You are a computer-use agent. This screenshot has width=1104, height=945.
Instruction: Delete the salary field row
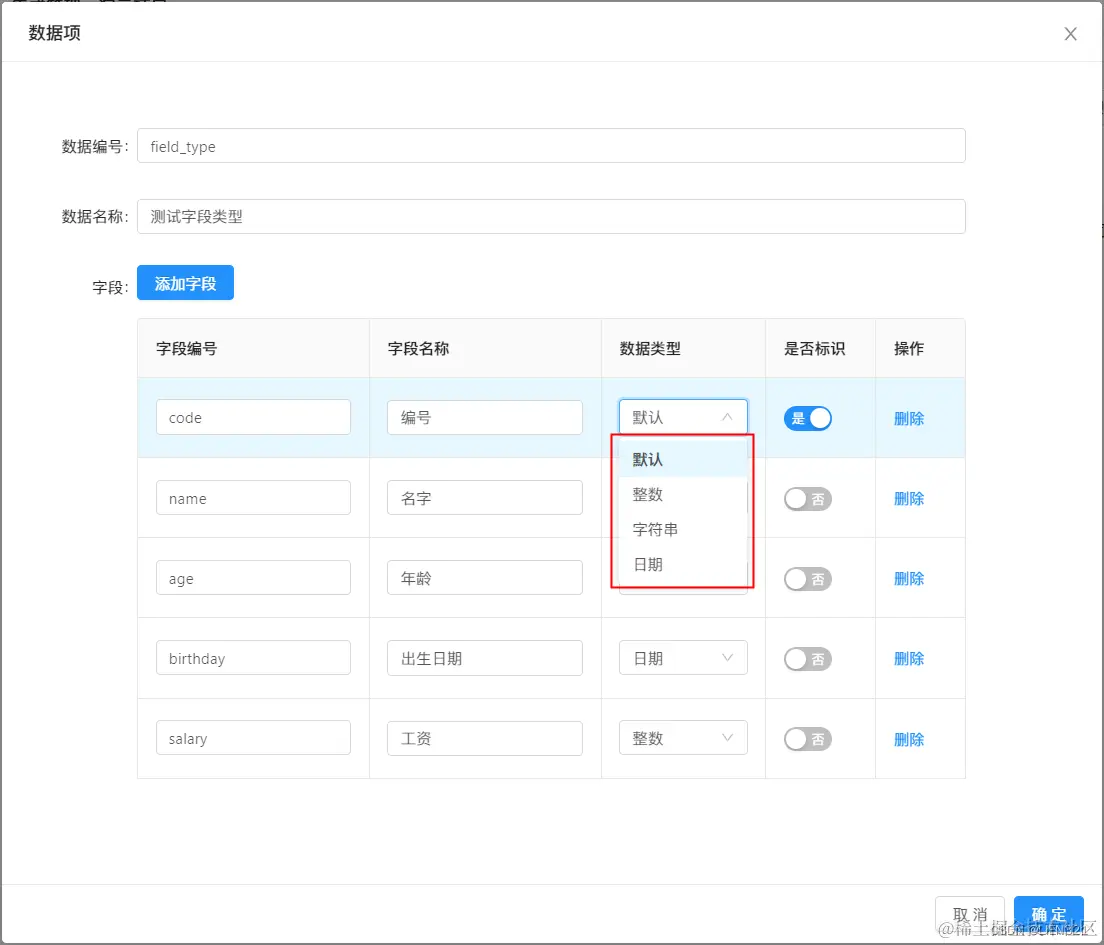click(908, 738)
